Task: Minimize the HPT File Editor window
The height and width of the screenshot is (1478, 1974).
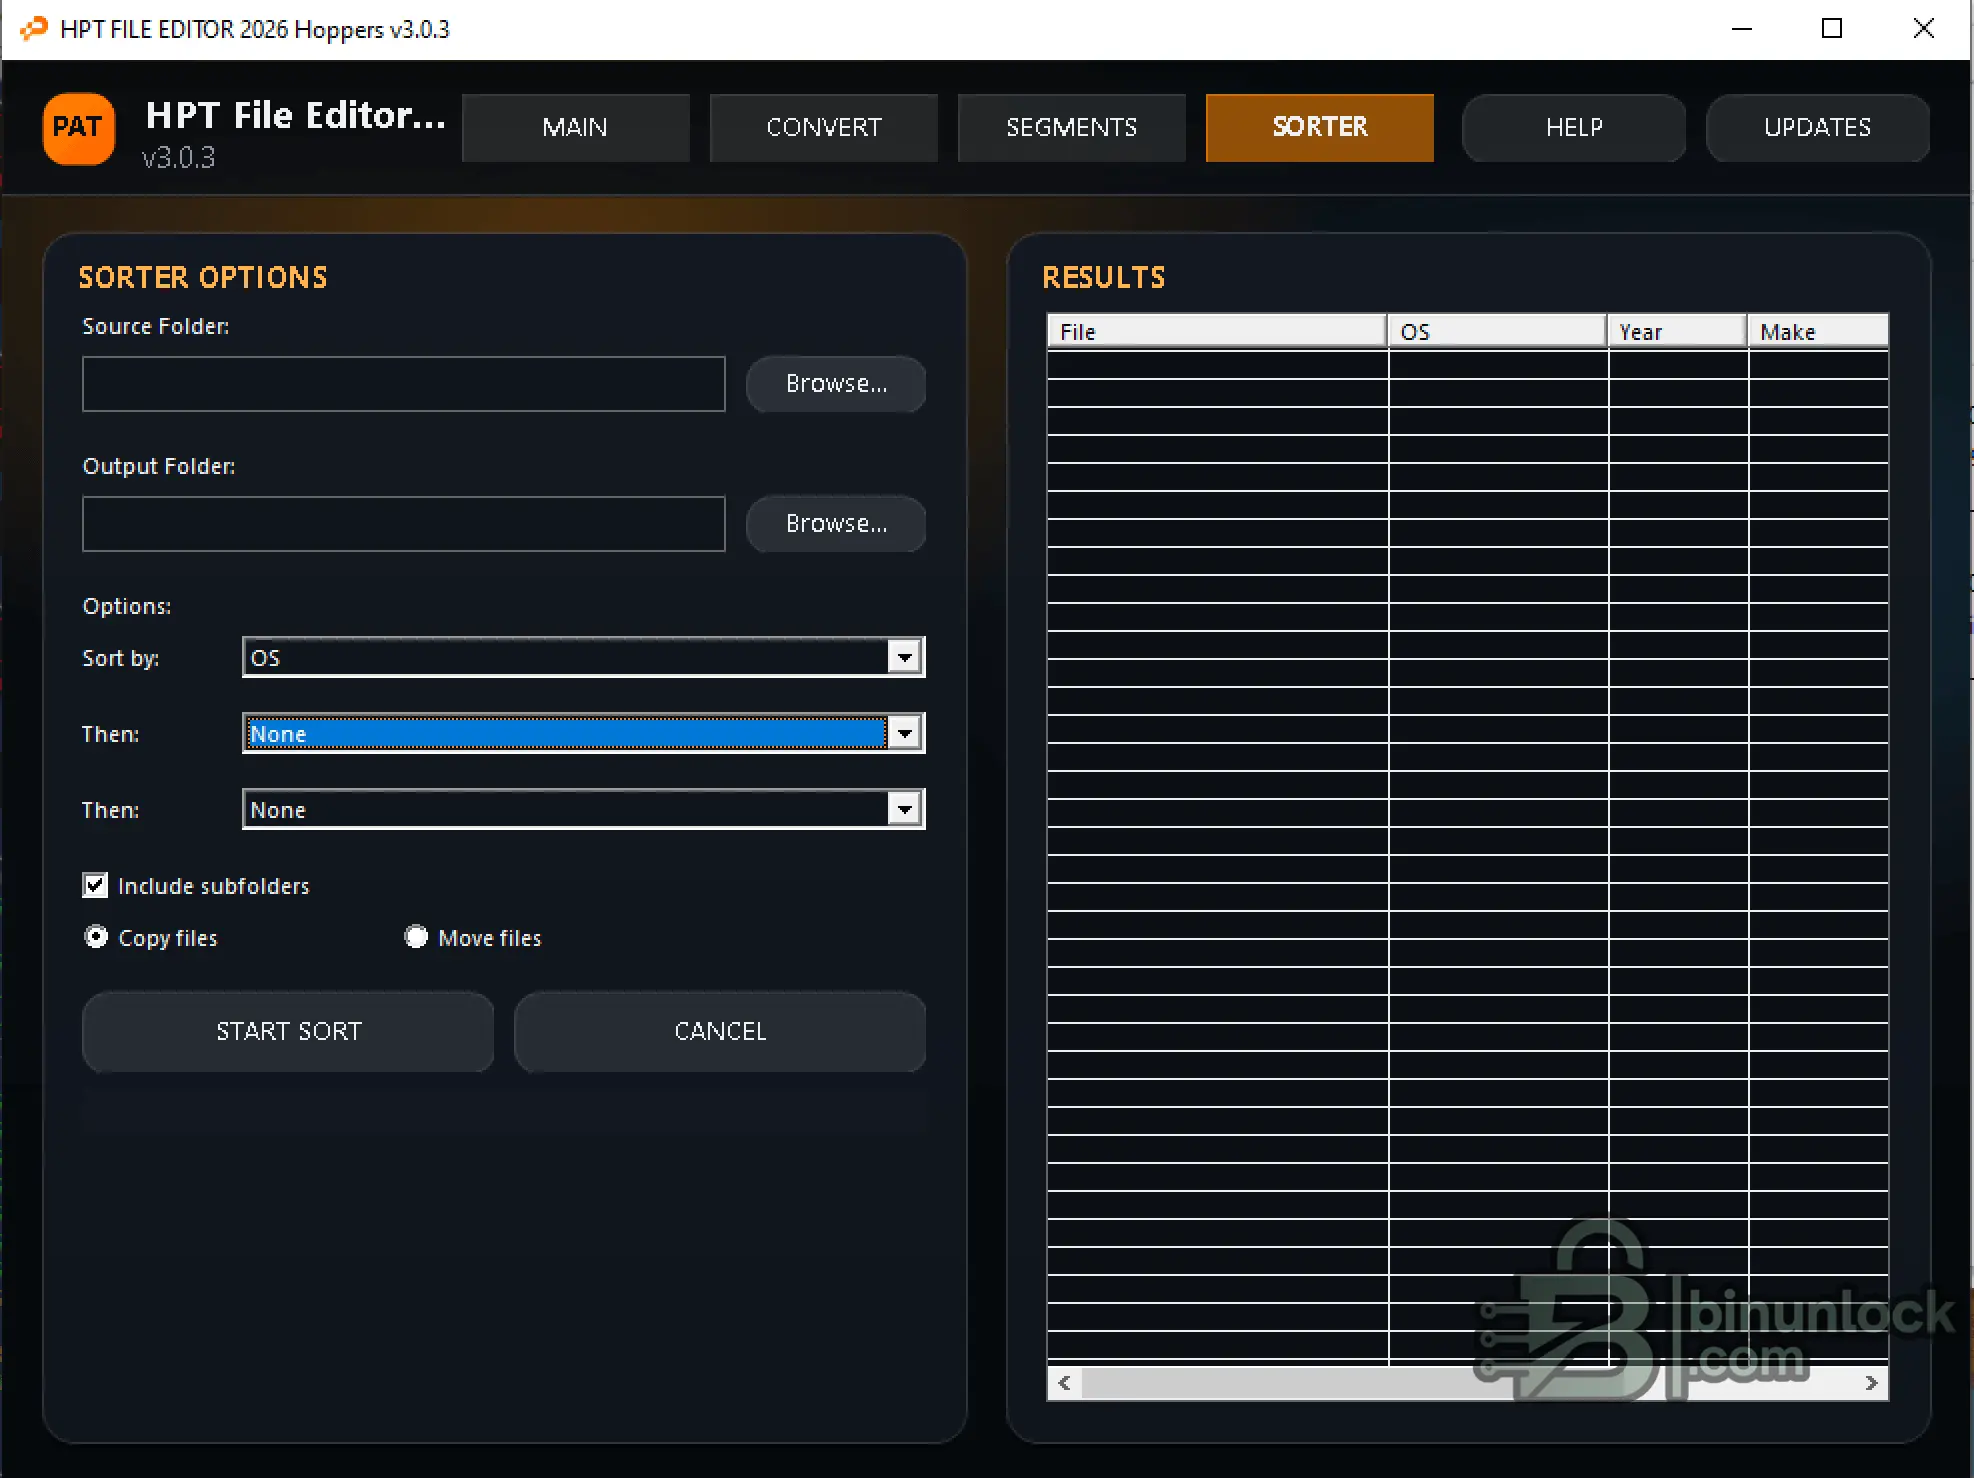Action: point(1742,29)
